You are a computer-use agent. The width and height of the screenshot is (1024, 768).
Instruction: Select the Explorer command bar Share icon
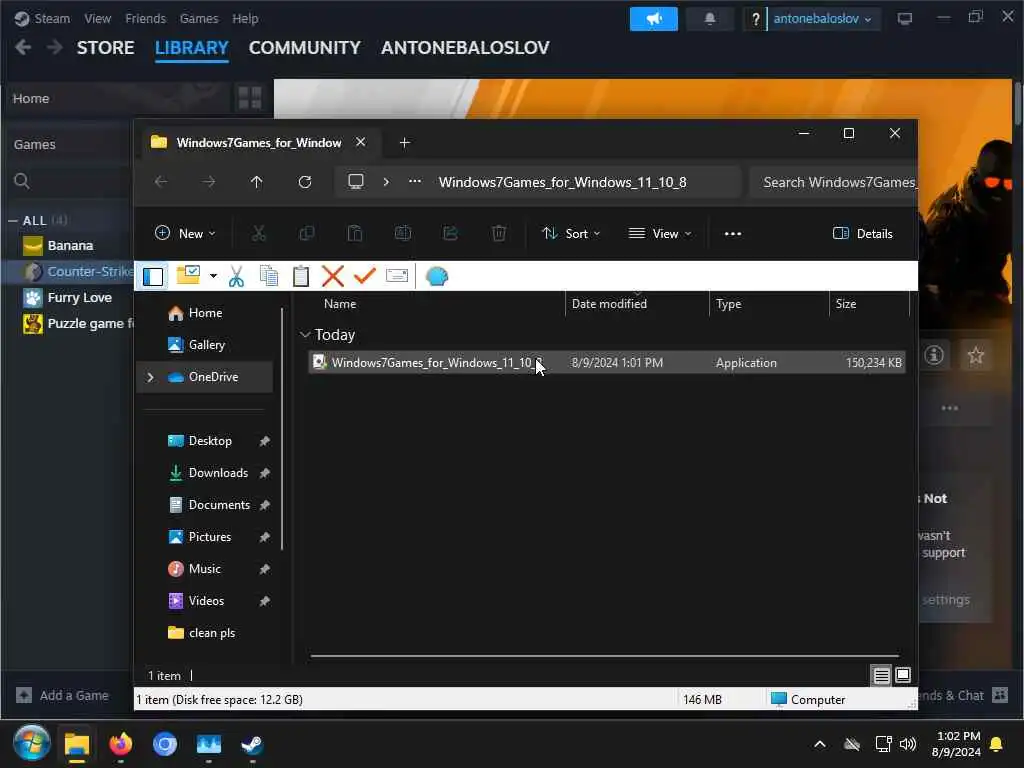[451, 234]
